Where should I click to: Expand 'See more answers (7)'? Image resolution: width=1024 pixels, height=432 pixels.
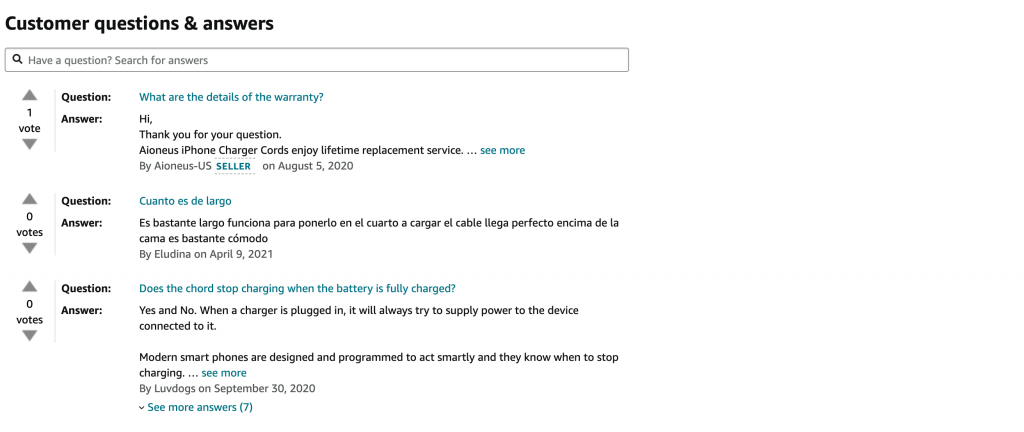[x=196, y=407]
